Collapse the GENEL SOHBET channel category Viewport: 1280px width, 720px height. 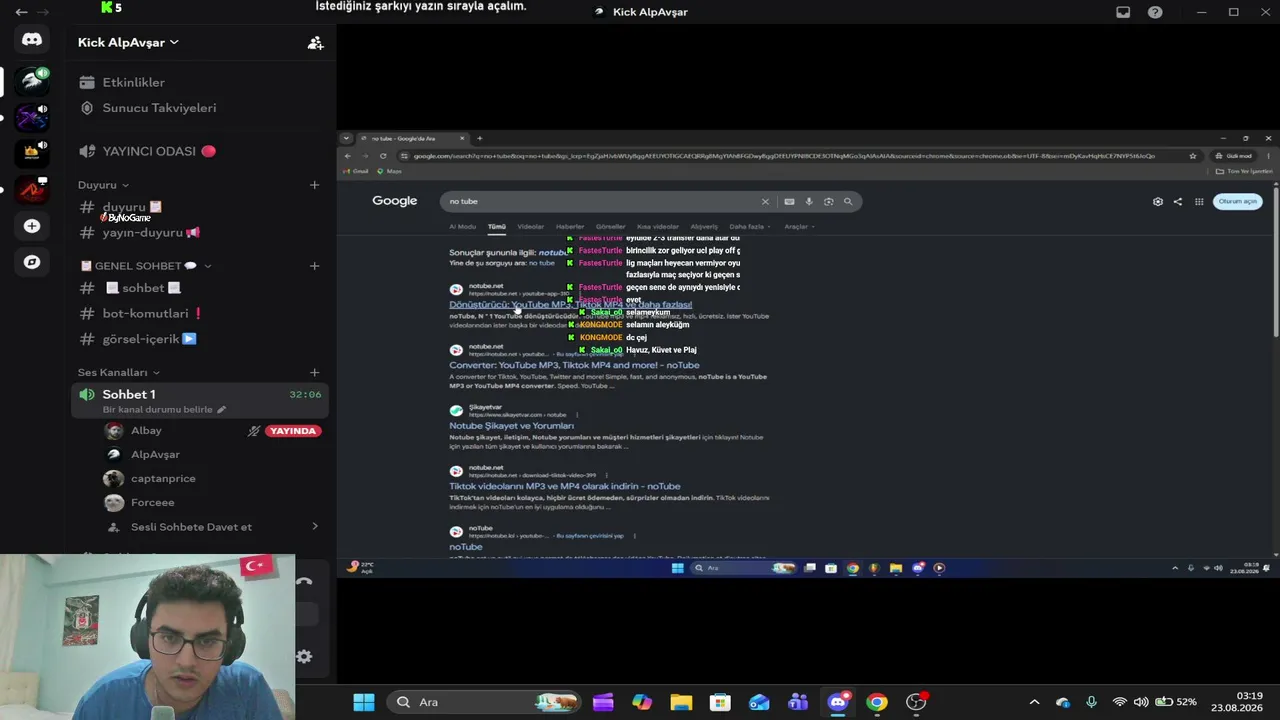click(146, 266)
